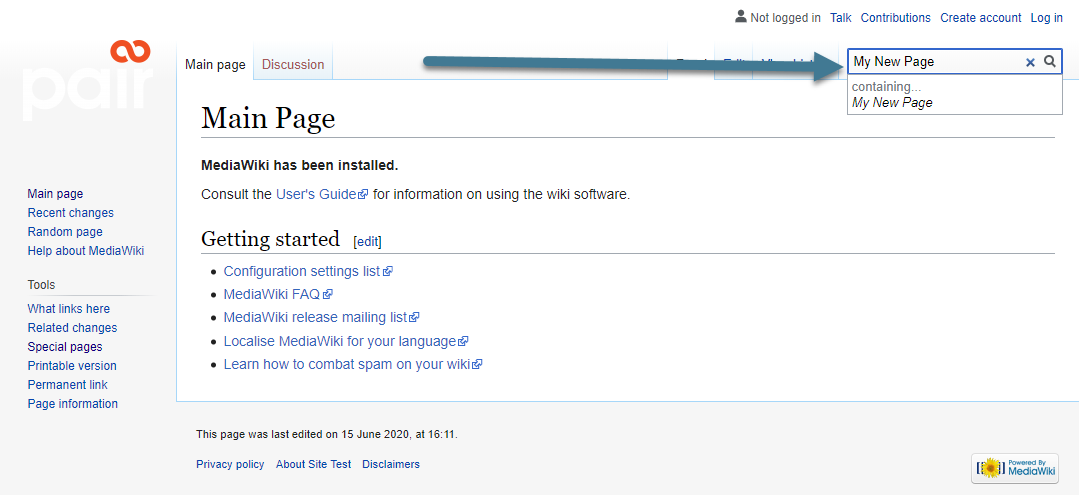Open the User's Guide link
This screenshot has width=1079, height=495.
(x=316, y=194)
